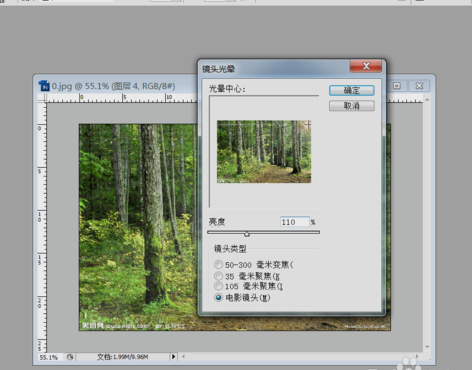Image resolution: width=472 pixels, height=370 pixels.
Task: Close the Lens Flare dialog with red X
Action: [366, 66]
